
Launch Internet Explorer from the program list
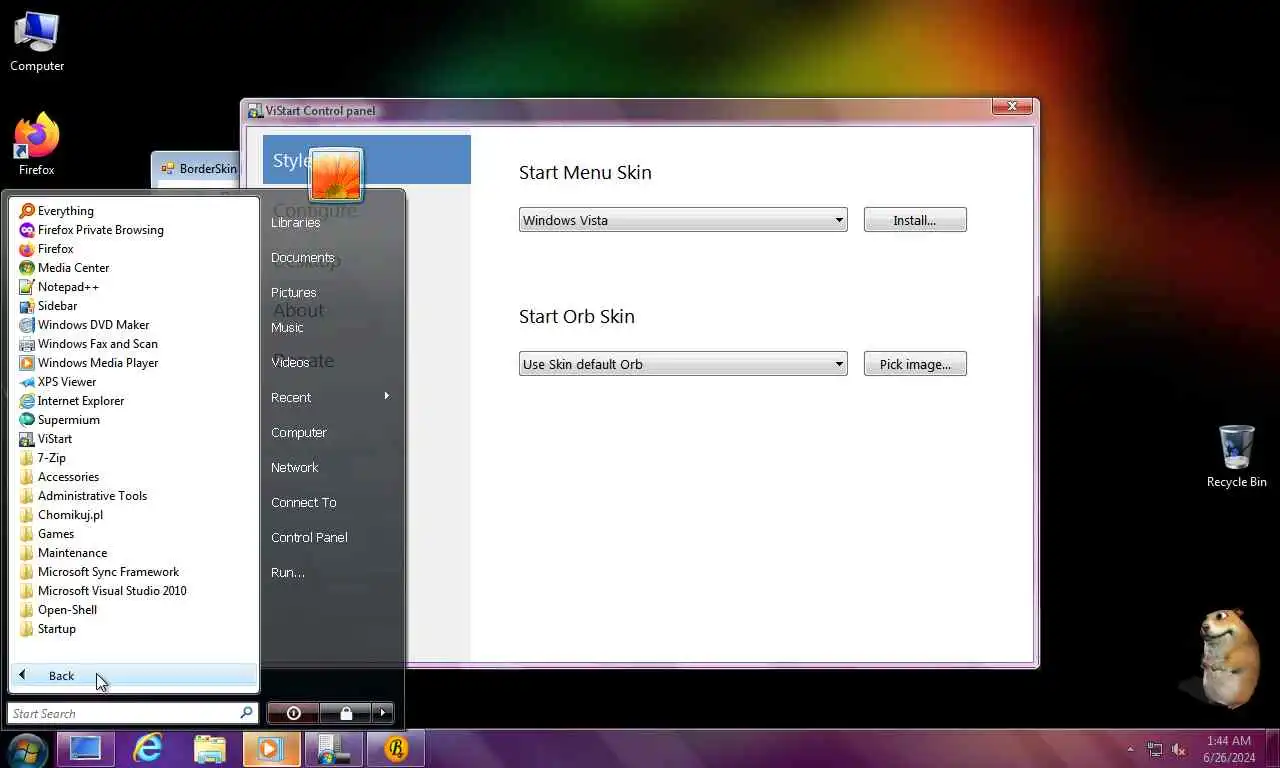point(71,401)
